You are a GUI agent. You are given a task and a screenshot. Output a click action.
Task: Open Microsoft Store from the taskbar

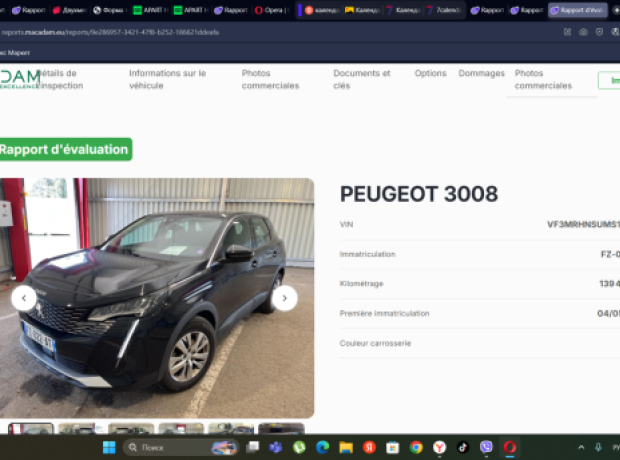click(x=393, y=447)
